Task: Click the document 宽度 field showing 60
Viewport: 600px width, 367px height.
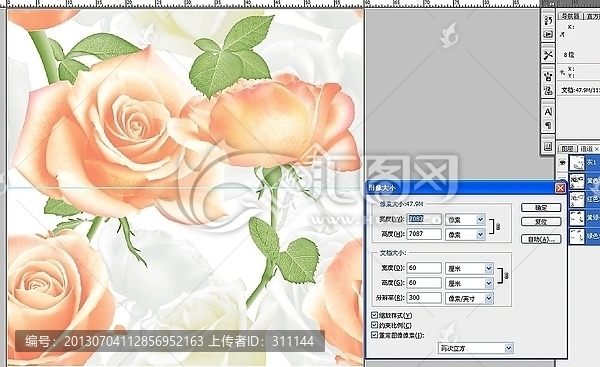Action: pyautogui.click(x=424, y=268)
